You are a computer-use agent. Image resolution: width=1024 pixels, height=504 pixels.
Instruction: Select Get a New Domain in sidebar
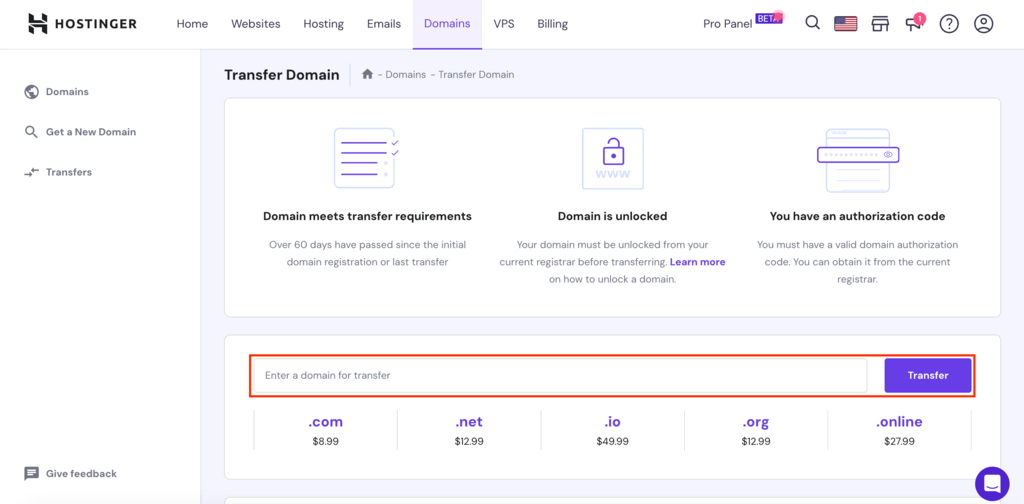coord(90,132)
